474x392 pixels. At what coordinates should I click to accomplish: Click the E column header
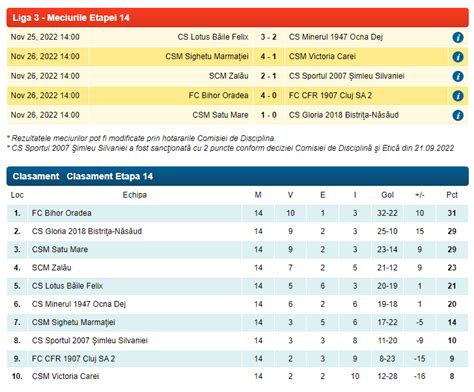(323, 195)
